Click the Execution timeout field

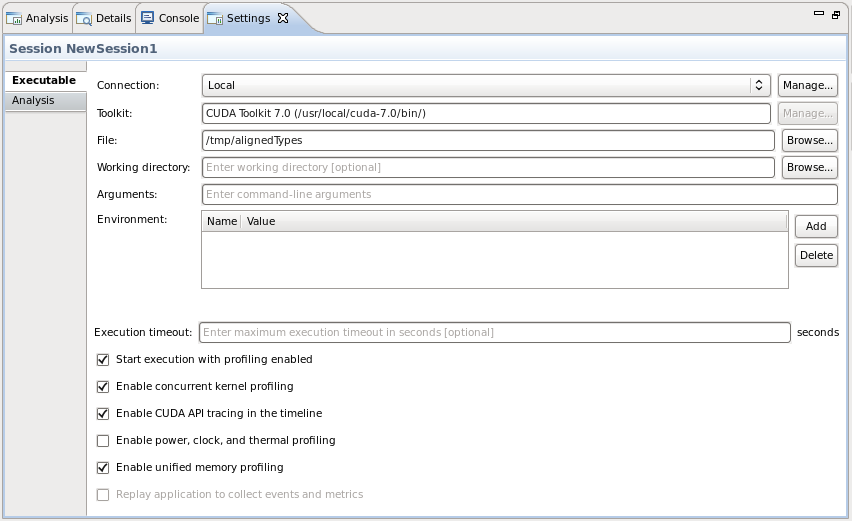[494, 332]
